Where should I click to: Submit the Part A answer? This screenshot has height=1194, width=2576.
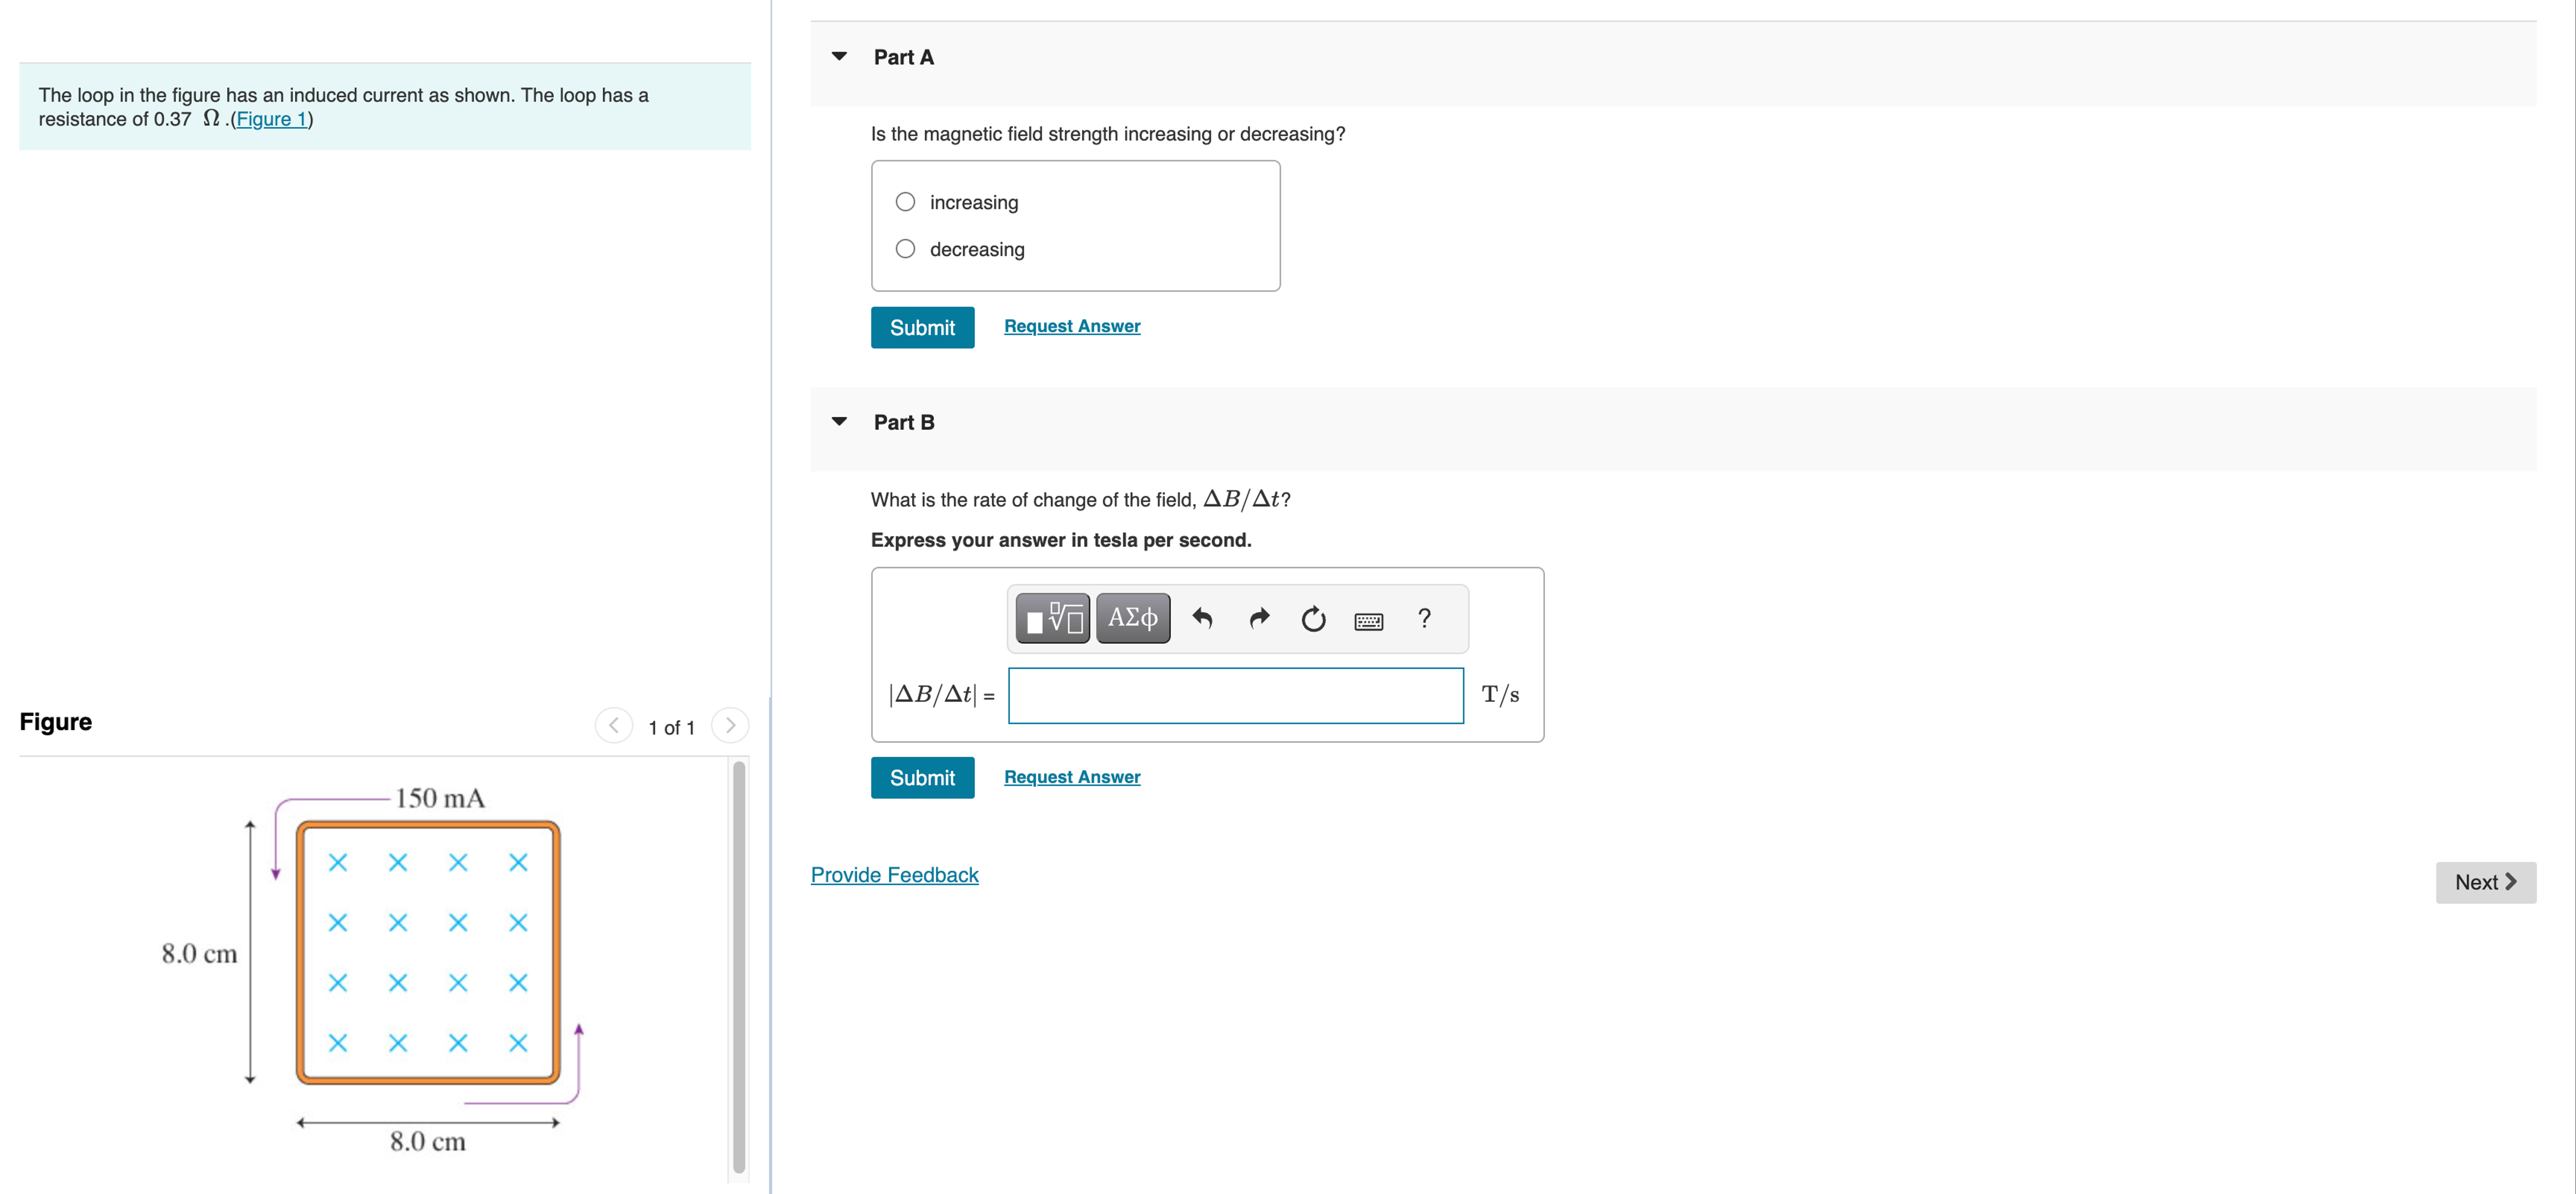921,328
